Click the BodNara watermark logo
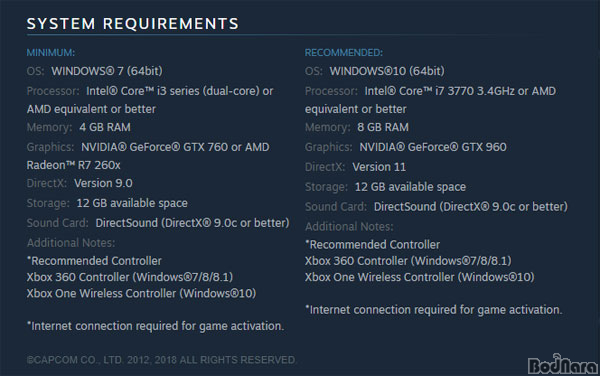This screenshot has height=376, width=600. point(562,364)
